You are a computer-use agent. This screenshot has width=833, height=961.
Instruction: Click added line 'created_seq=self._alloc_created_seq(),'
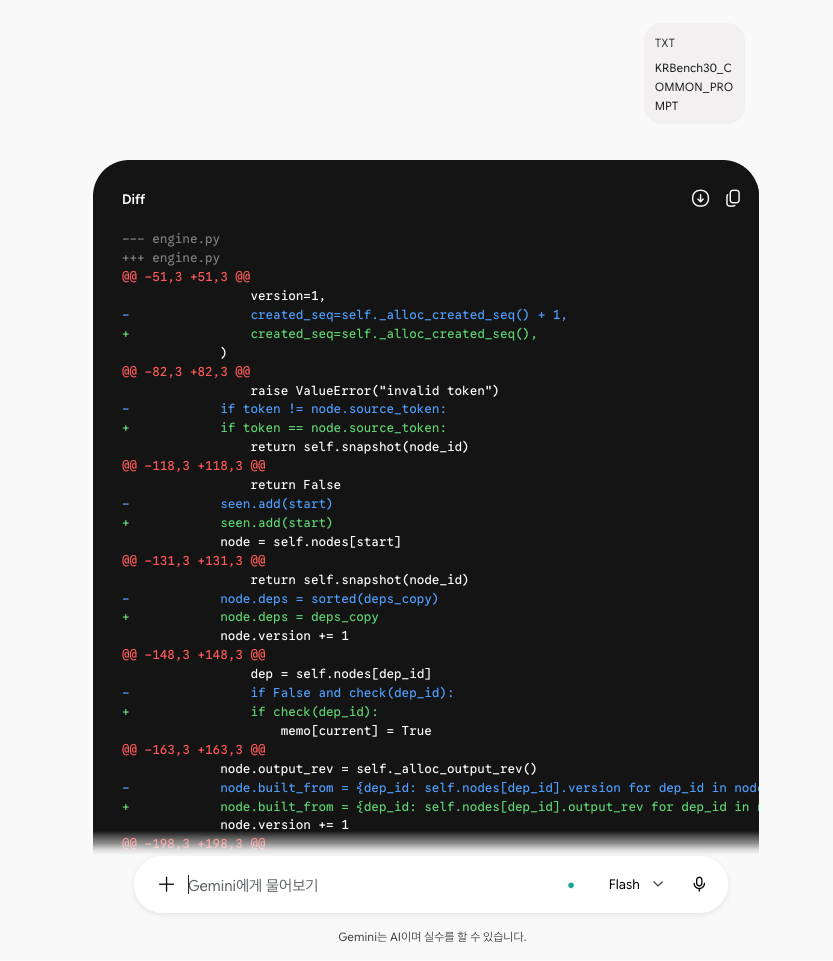394,334
